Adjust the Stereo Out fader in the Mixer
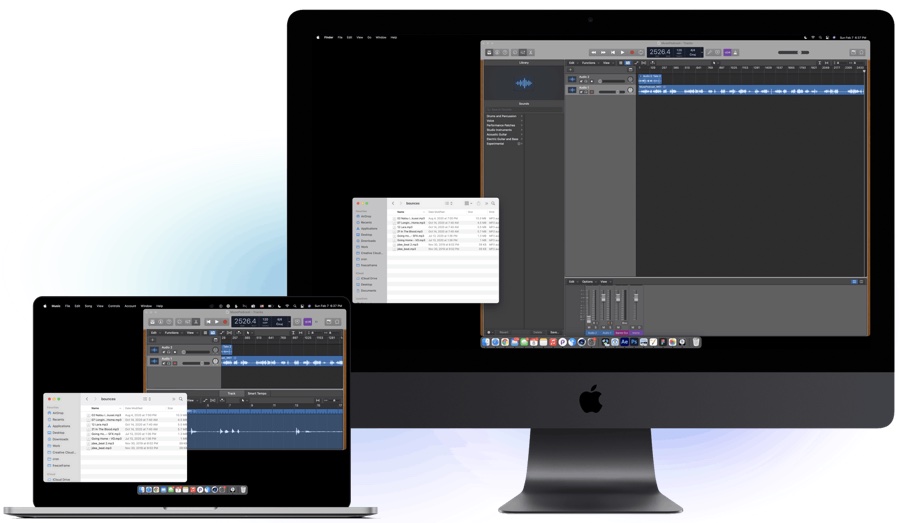The width and height of the screenshot is (900, 523). (x=618, y=297)
